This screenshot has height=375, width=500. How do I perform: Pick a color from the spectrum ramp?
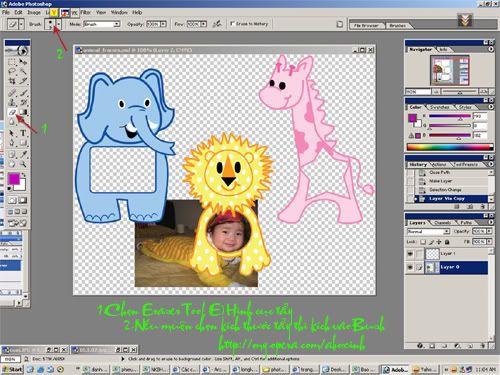[449, 147]
